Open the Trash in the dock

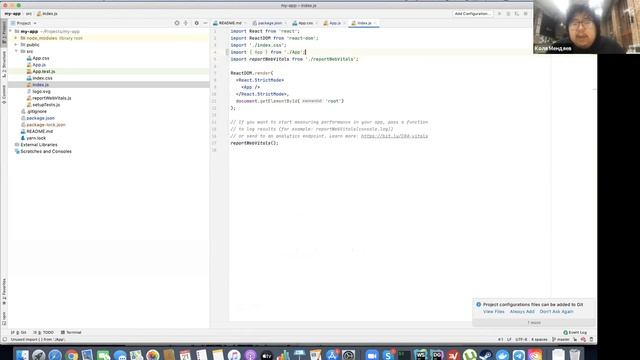pyautogui.click(x=575, y=355)
